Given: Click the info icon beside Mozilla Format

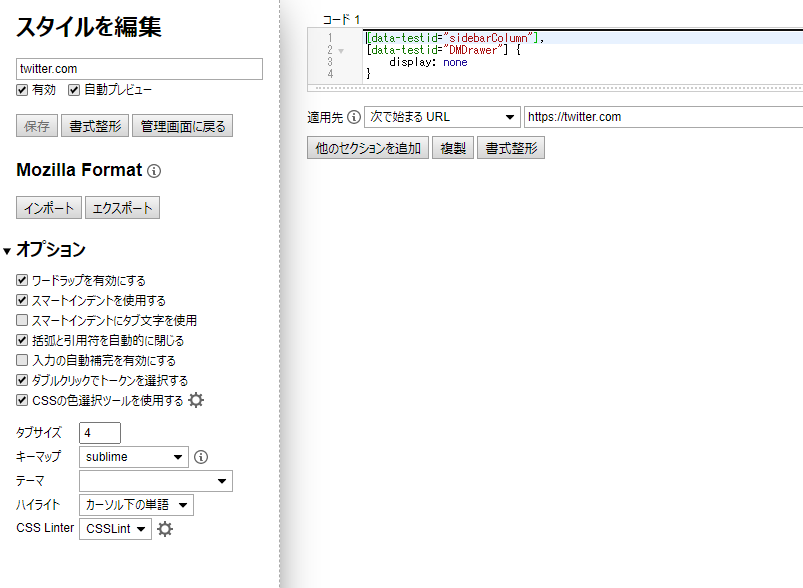Looking at the screenshot, I should [154, 171].
